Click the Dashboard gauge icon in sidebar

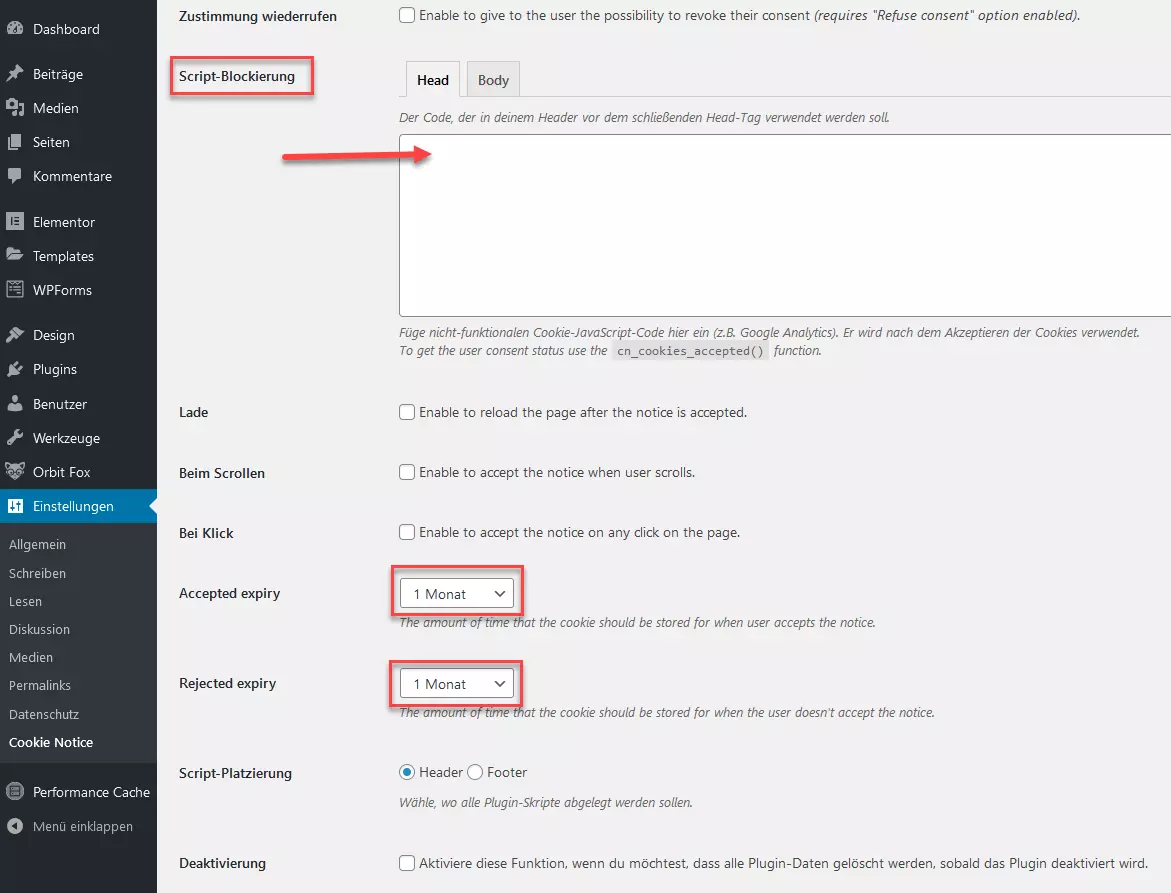click(15, 29)
